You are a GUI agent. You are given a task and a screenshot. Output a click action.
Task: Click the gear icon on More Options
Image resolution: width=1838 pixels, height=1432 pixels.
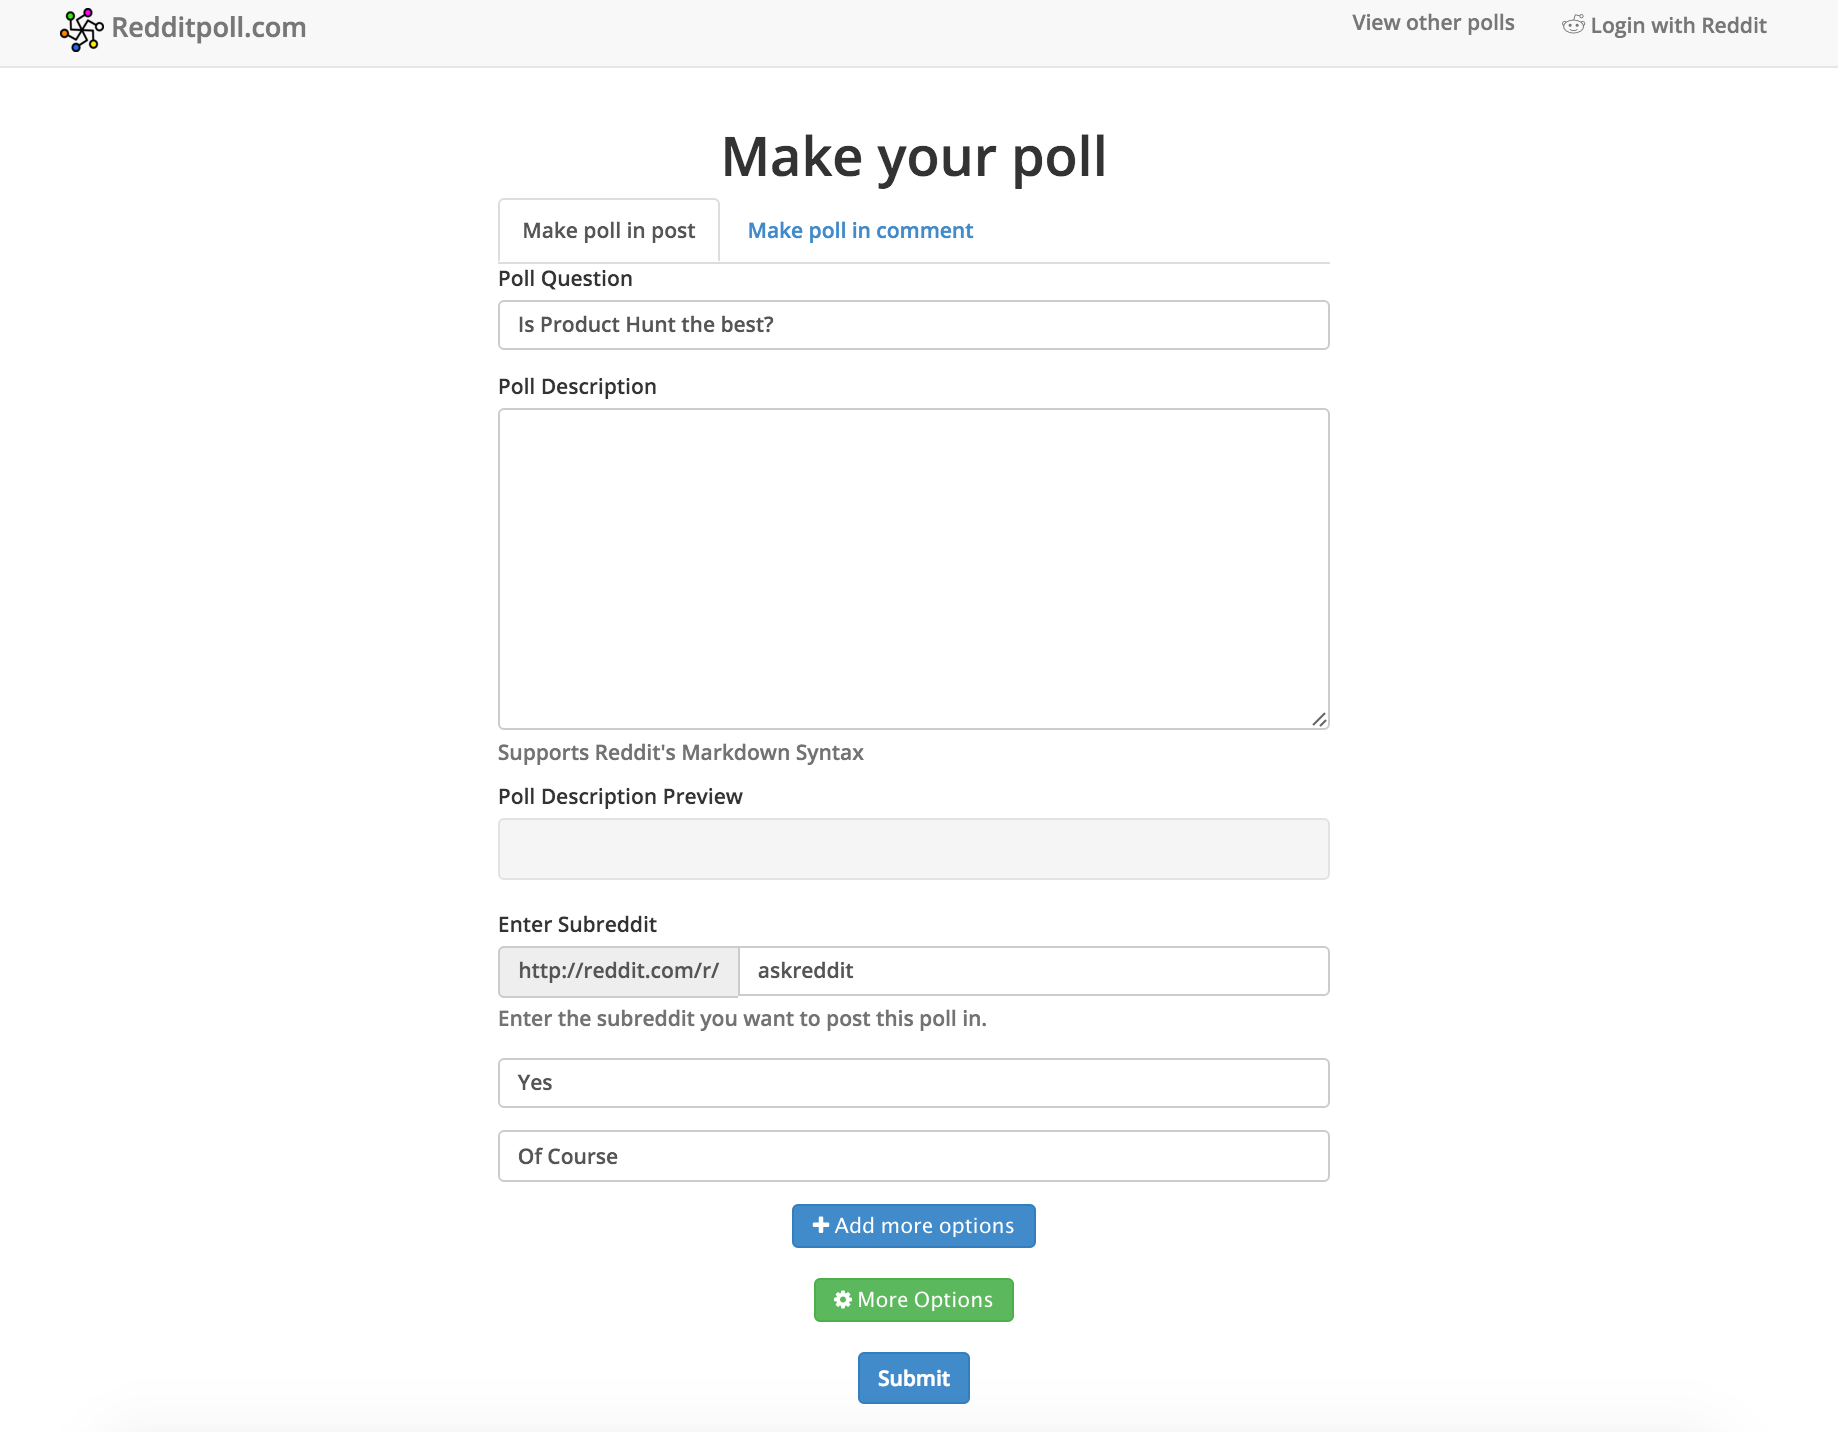point(842,1299)
